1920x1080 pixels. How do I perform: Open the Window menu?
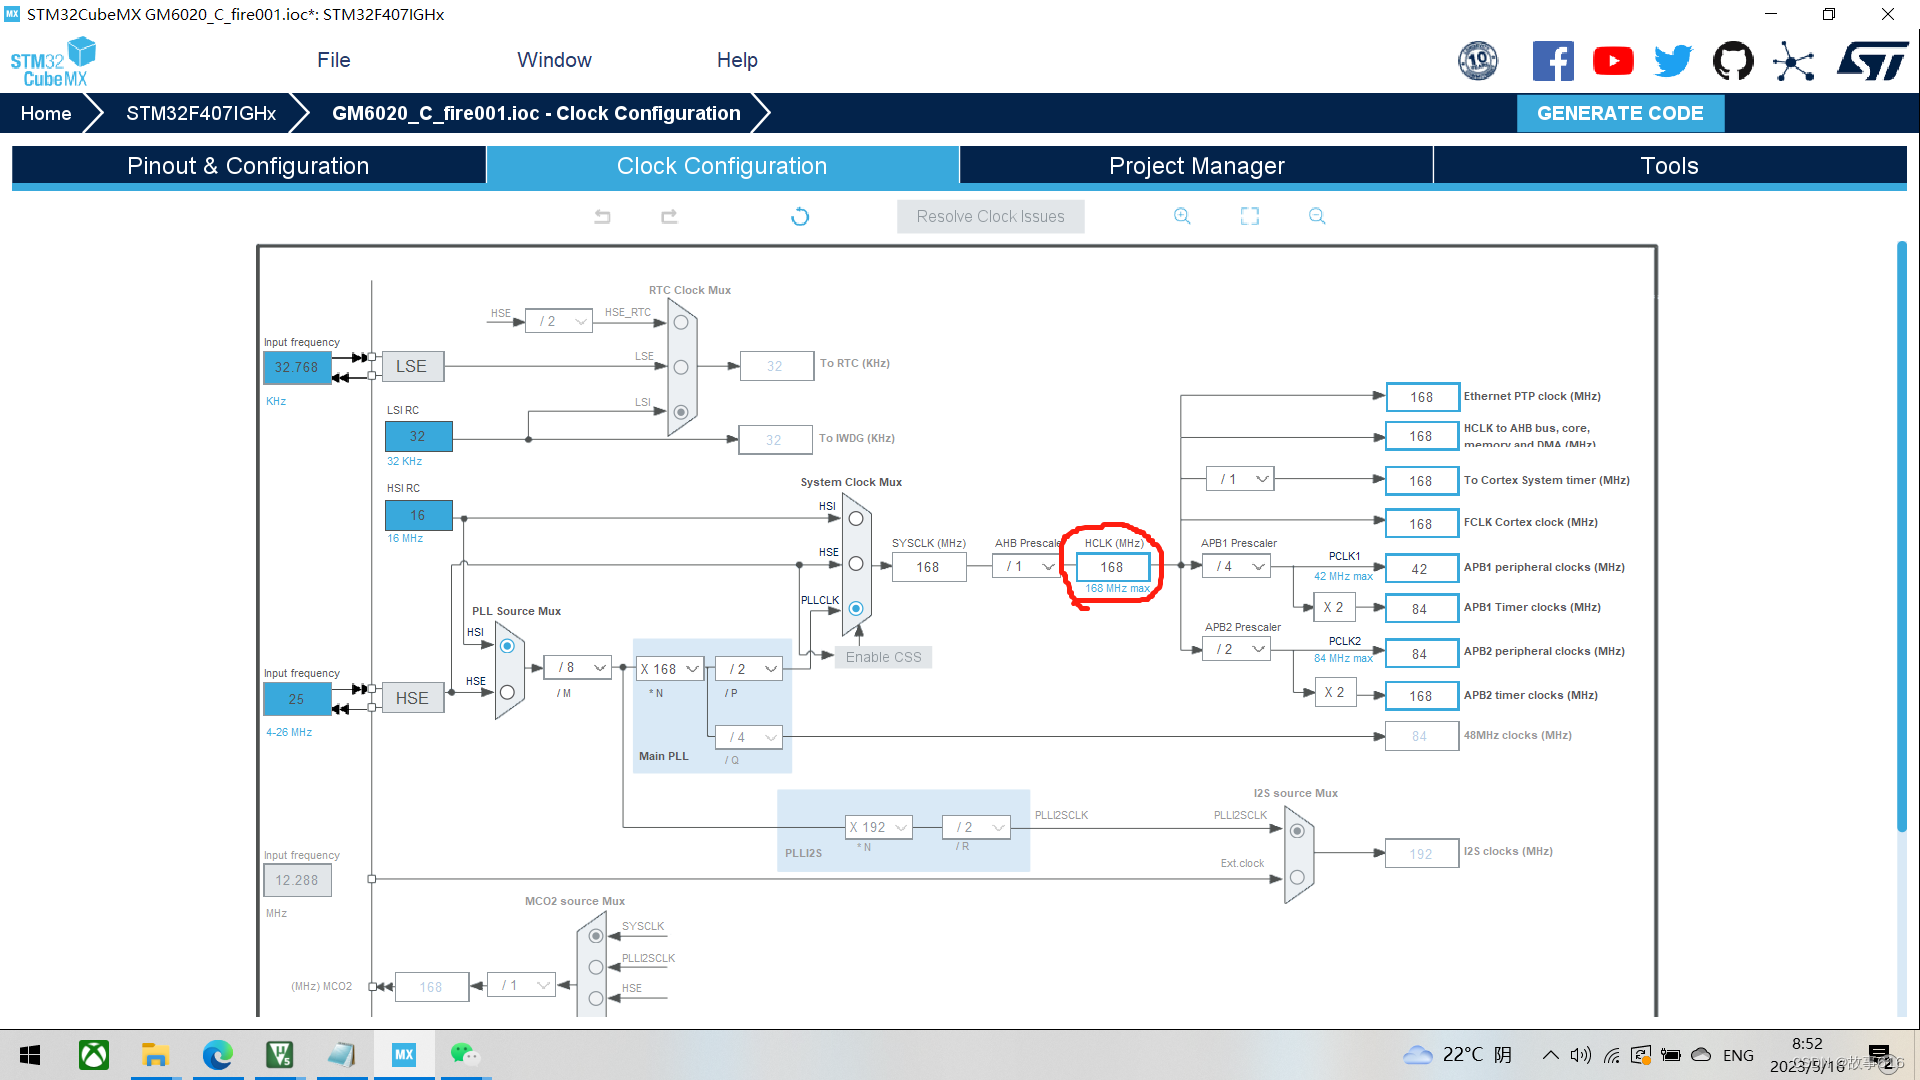[x=554, y=60]
